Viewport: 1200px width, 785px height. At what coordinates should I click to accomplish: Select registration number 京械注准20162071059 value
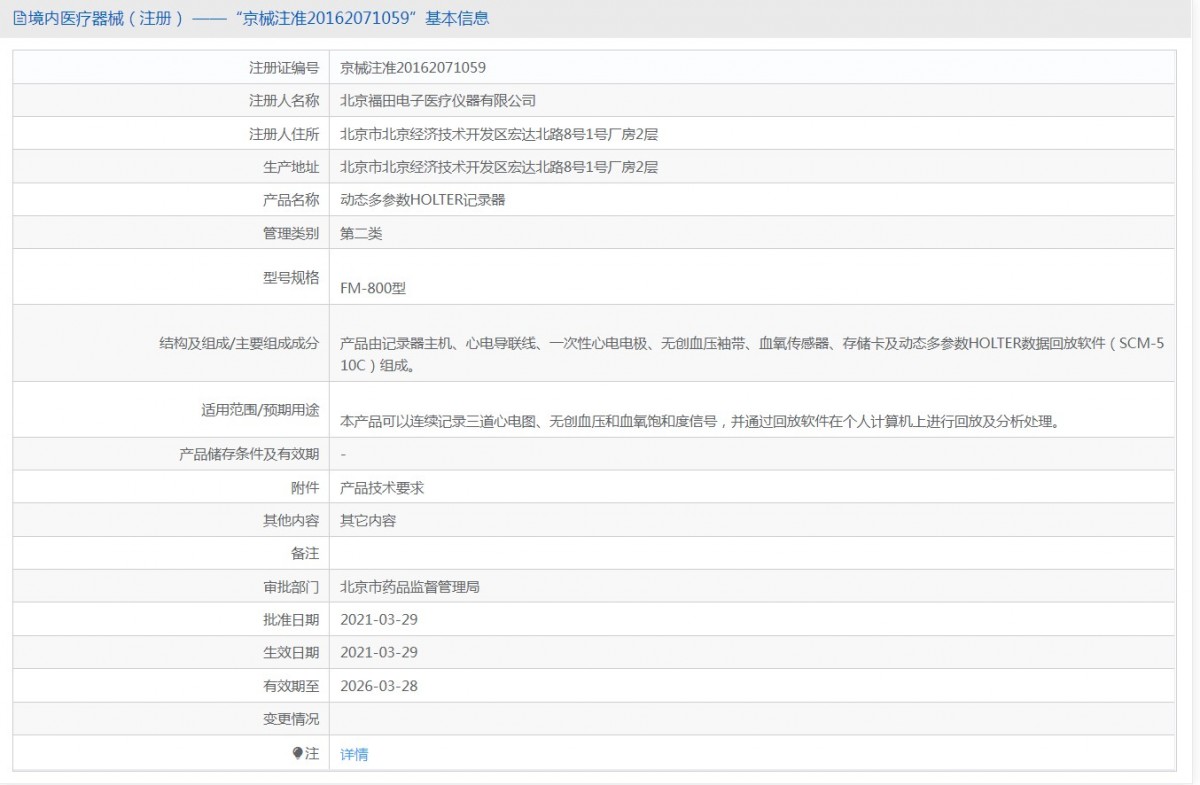[x=413, y=67]
